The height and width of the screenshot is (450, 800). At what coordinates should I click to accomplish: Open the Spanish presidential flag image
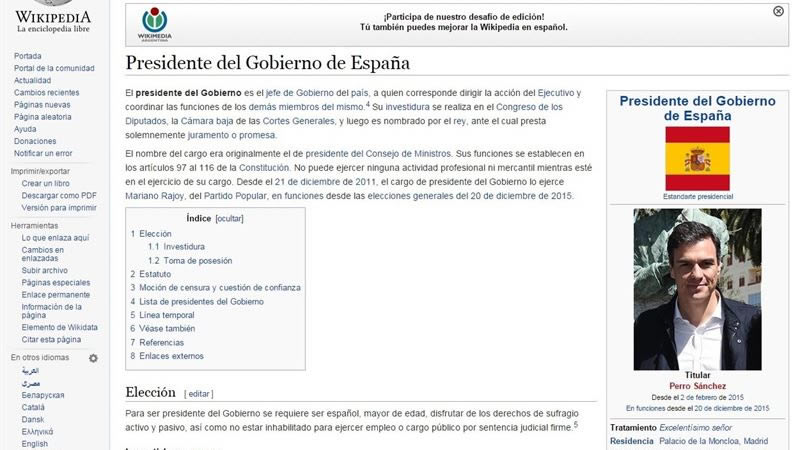coord(697,159)
